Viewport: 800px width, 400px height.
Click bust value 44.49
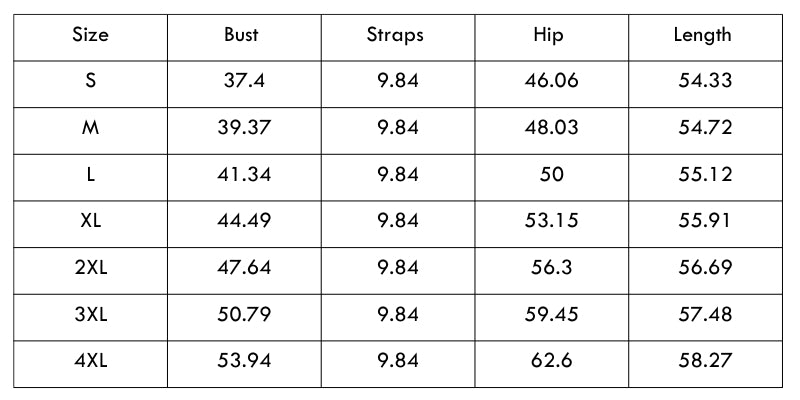click(x=244, y=221)
